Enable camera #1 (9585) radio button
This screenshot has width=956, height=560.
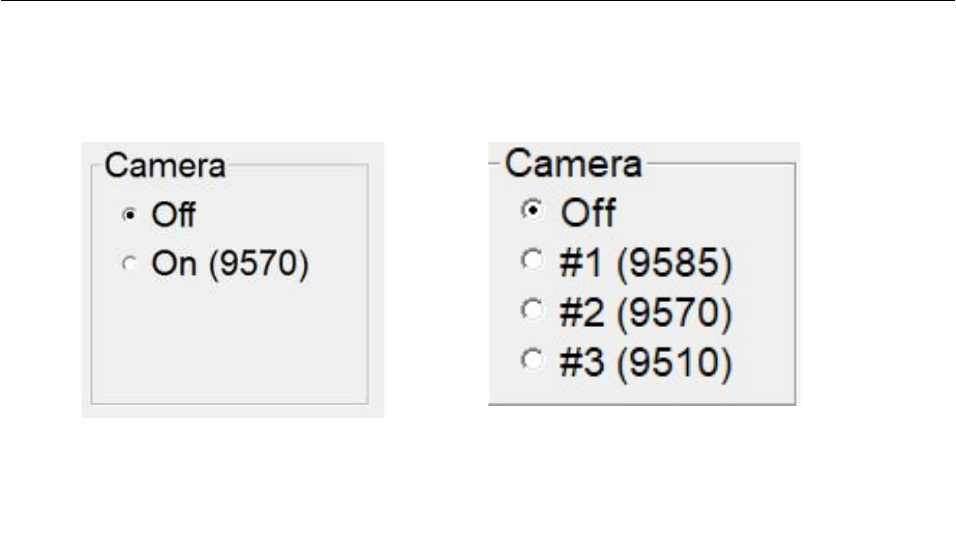click(535, 260)
